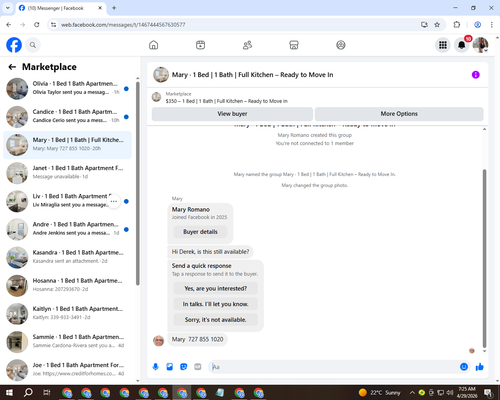Open the tab search dropdown arrow

[x=8, y=8]
